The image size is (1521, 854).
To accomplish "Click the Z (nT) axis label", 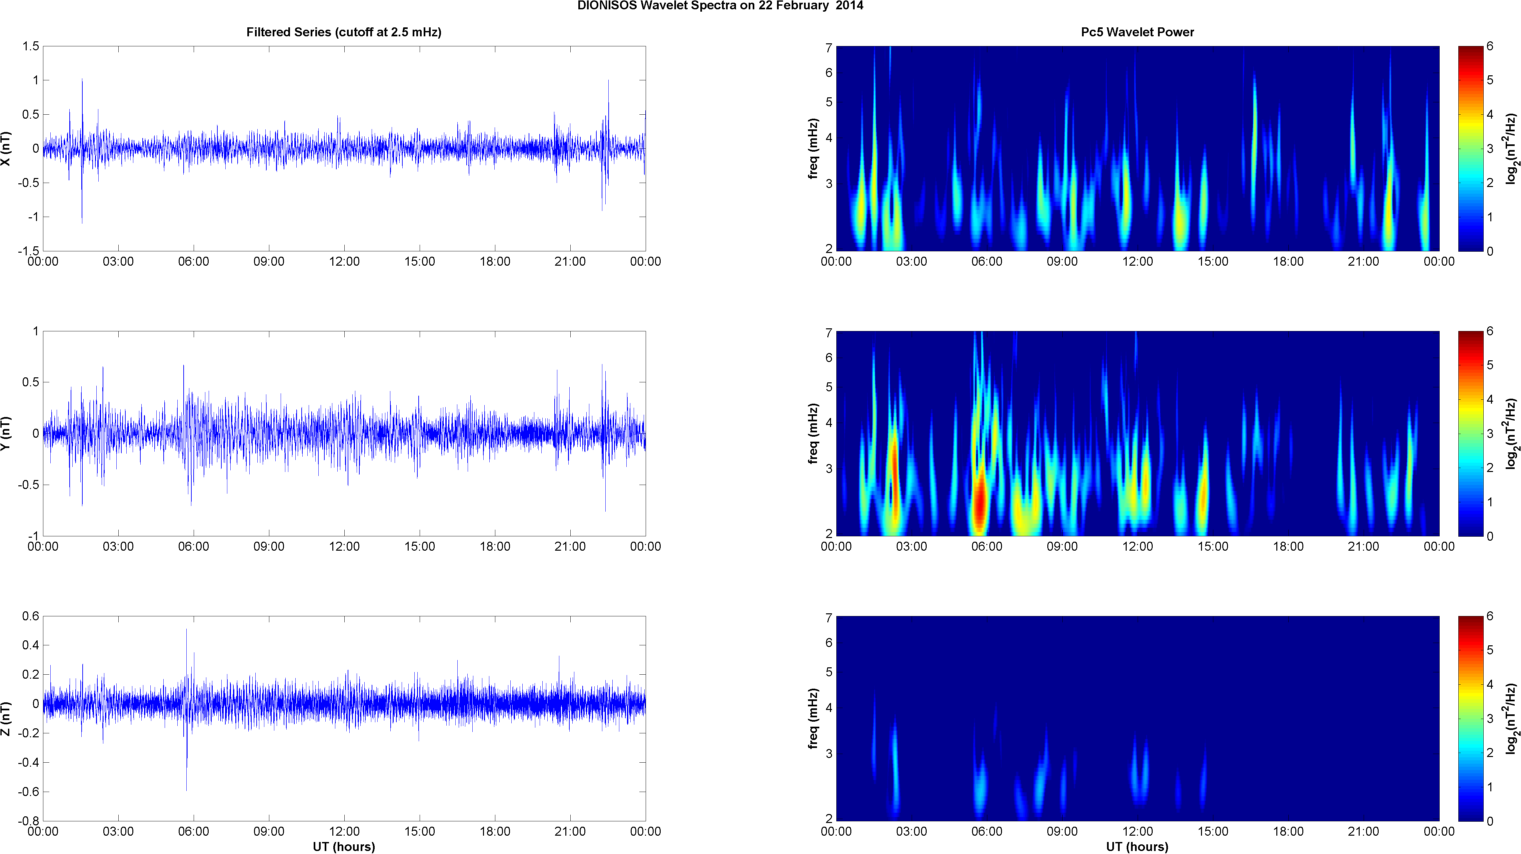I will point(7,719).
